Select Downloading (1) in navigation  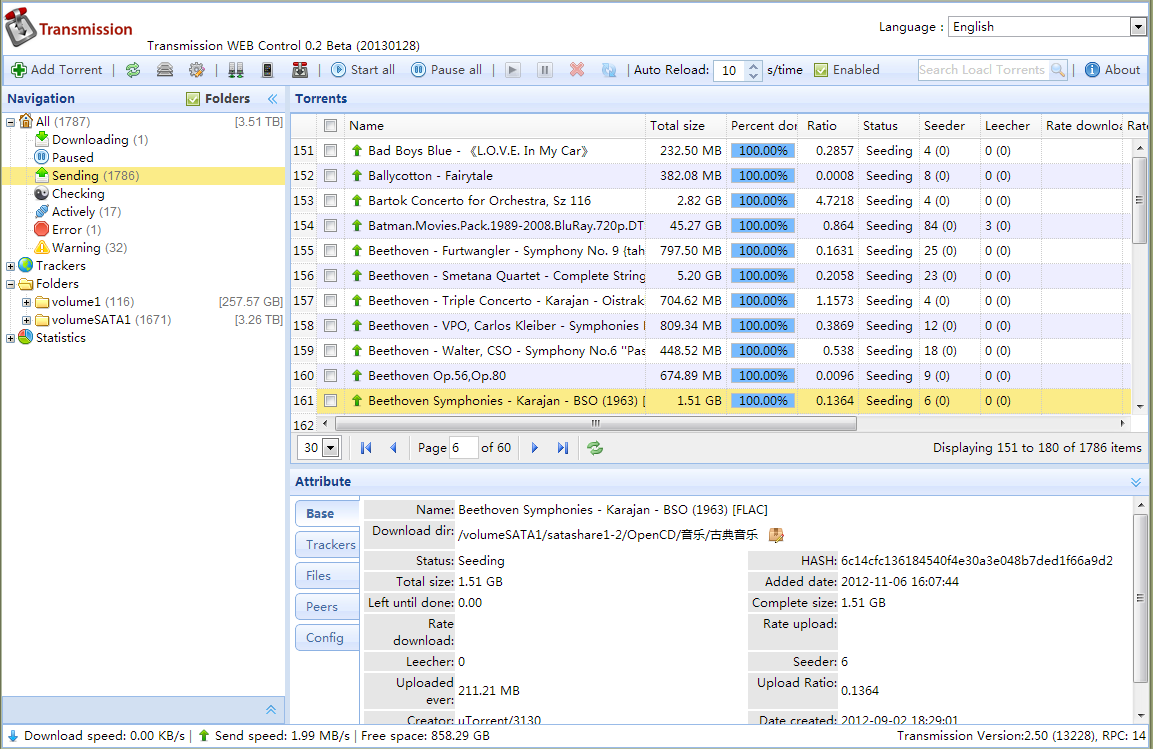92,140
